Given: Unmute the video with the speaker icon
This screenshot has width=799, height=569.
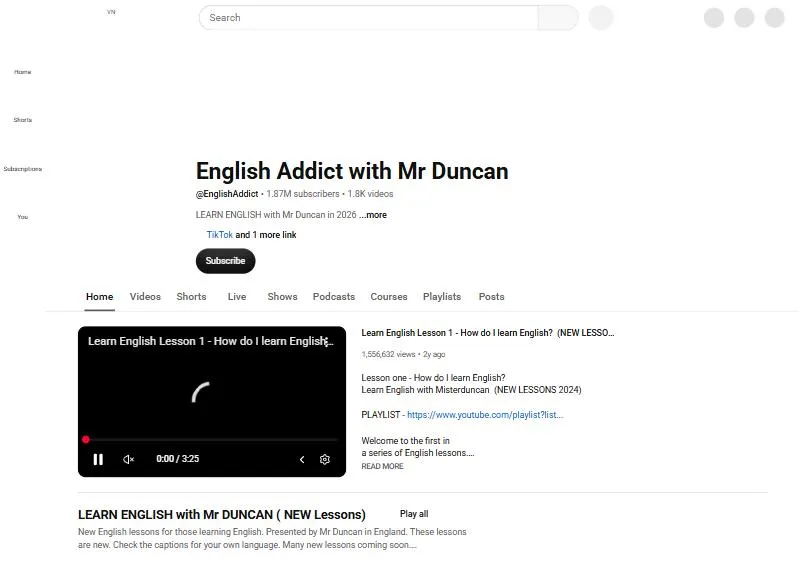Looking at the screenshot, I should pos(128,459).
